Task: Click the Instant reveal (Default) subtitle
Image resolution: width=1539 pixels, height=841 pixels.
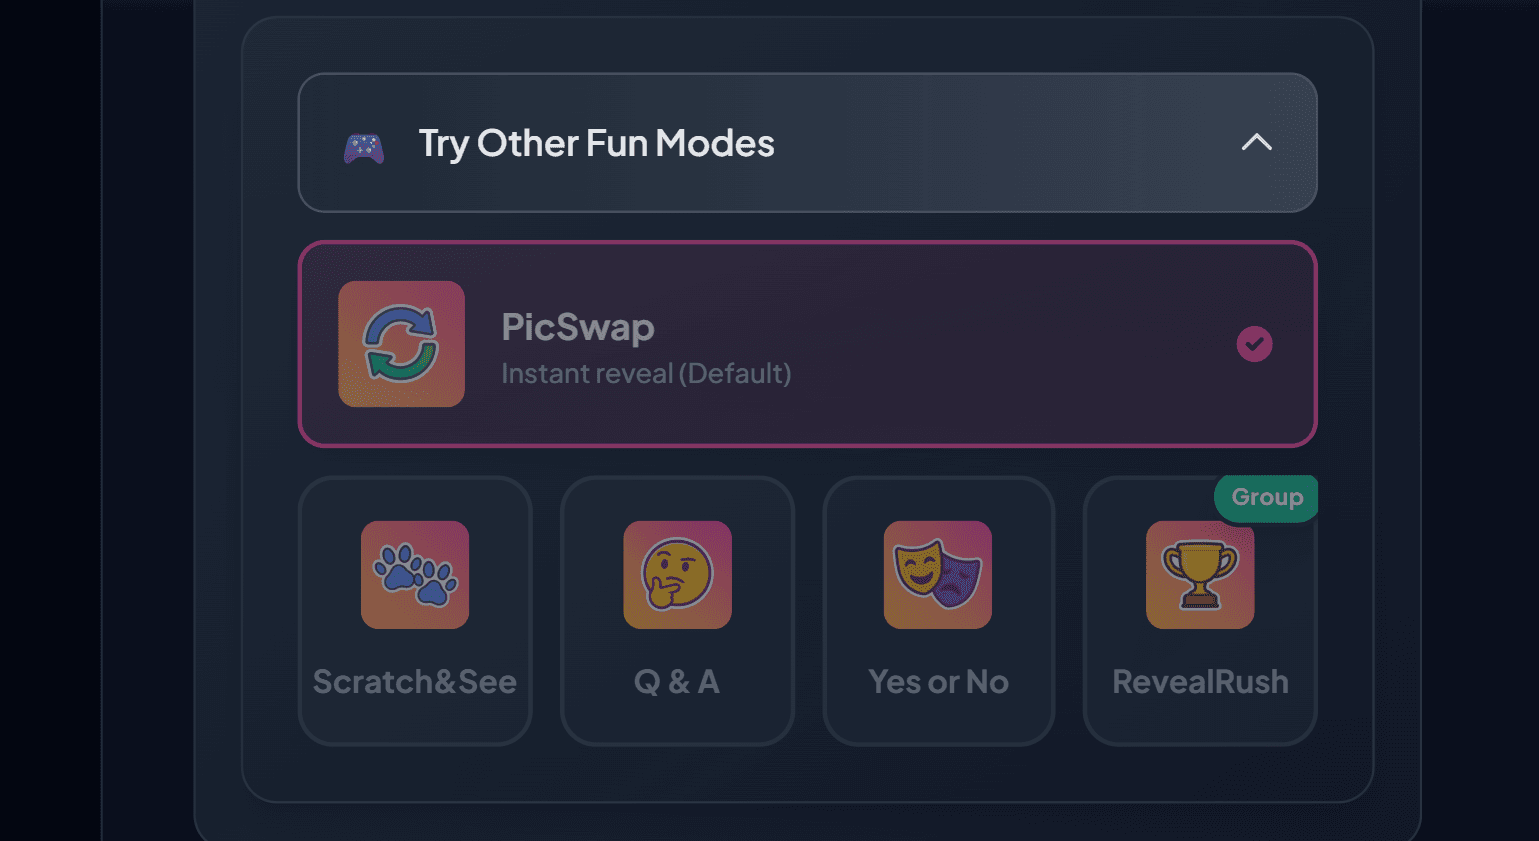Action: (646, 374)
